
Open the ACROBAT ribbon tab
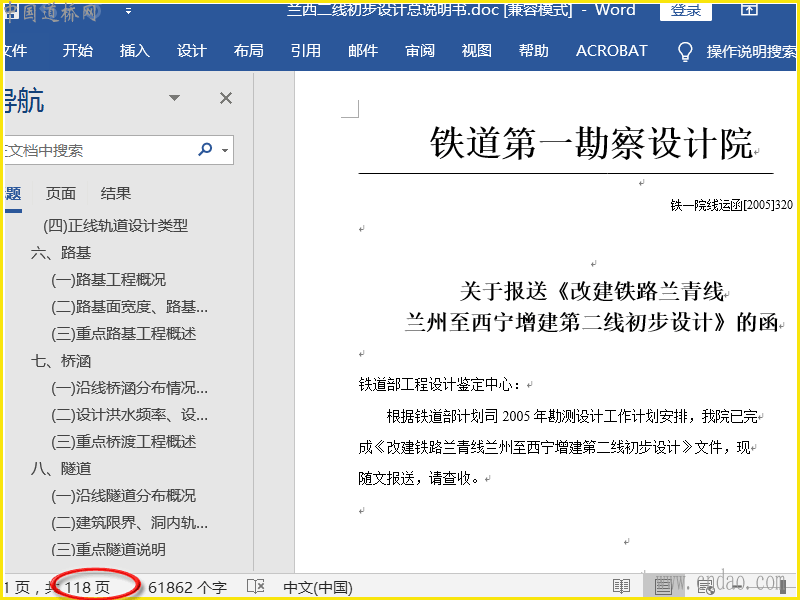click(x=612, y=51)
